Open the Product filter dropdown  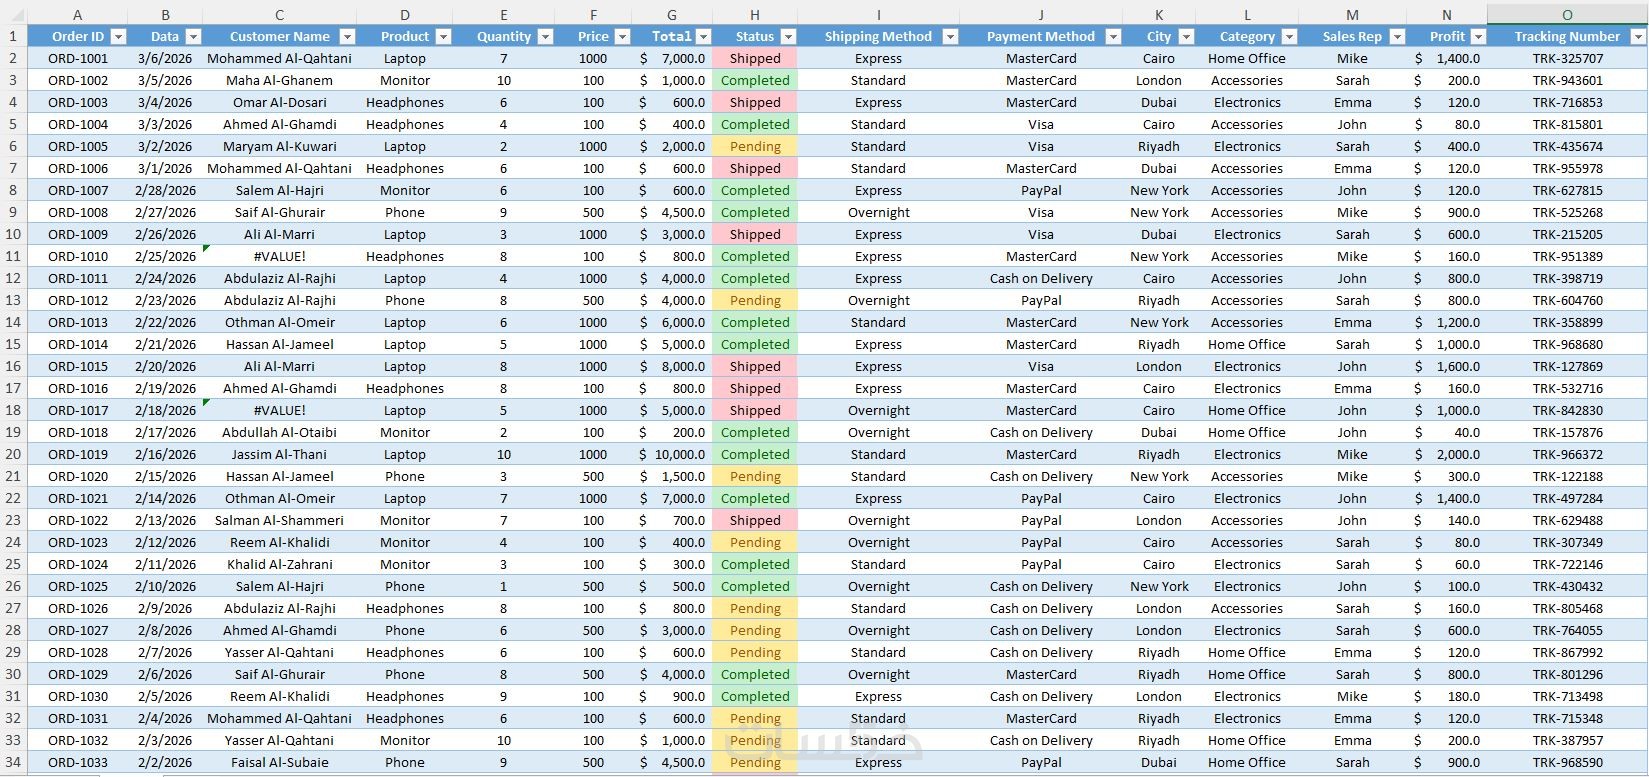(443, 36)
